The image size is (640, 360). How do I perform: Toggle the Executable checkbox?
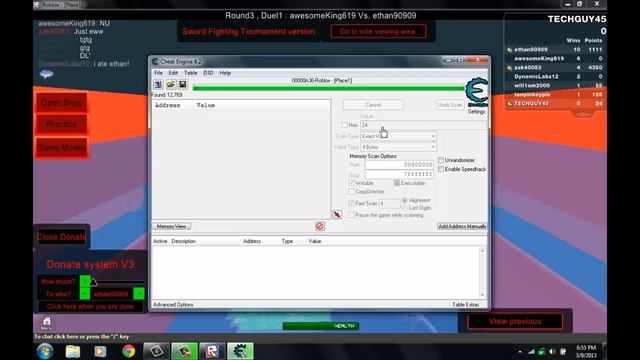click(x=396, y=183)
